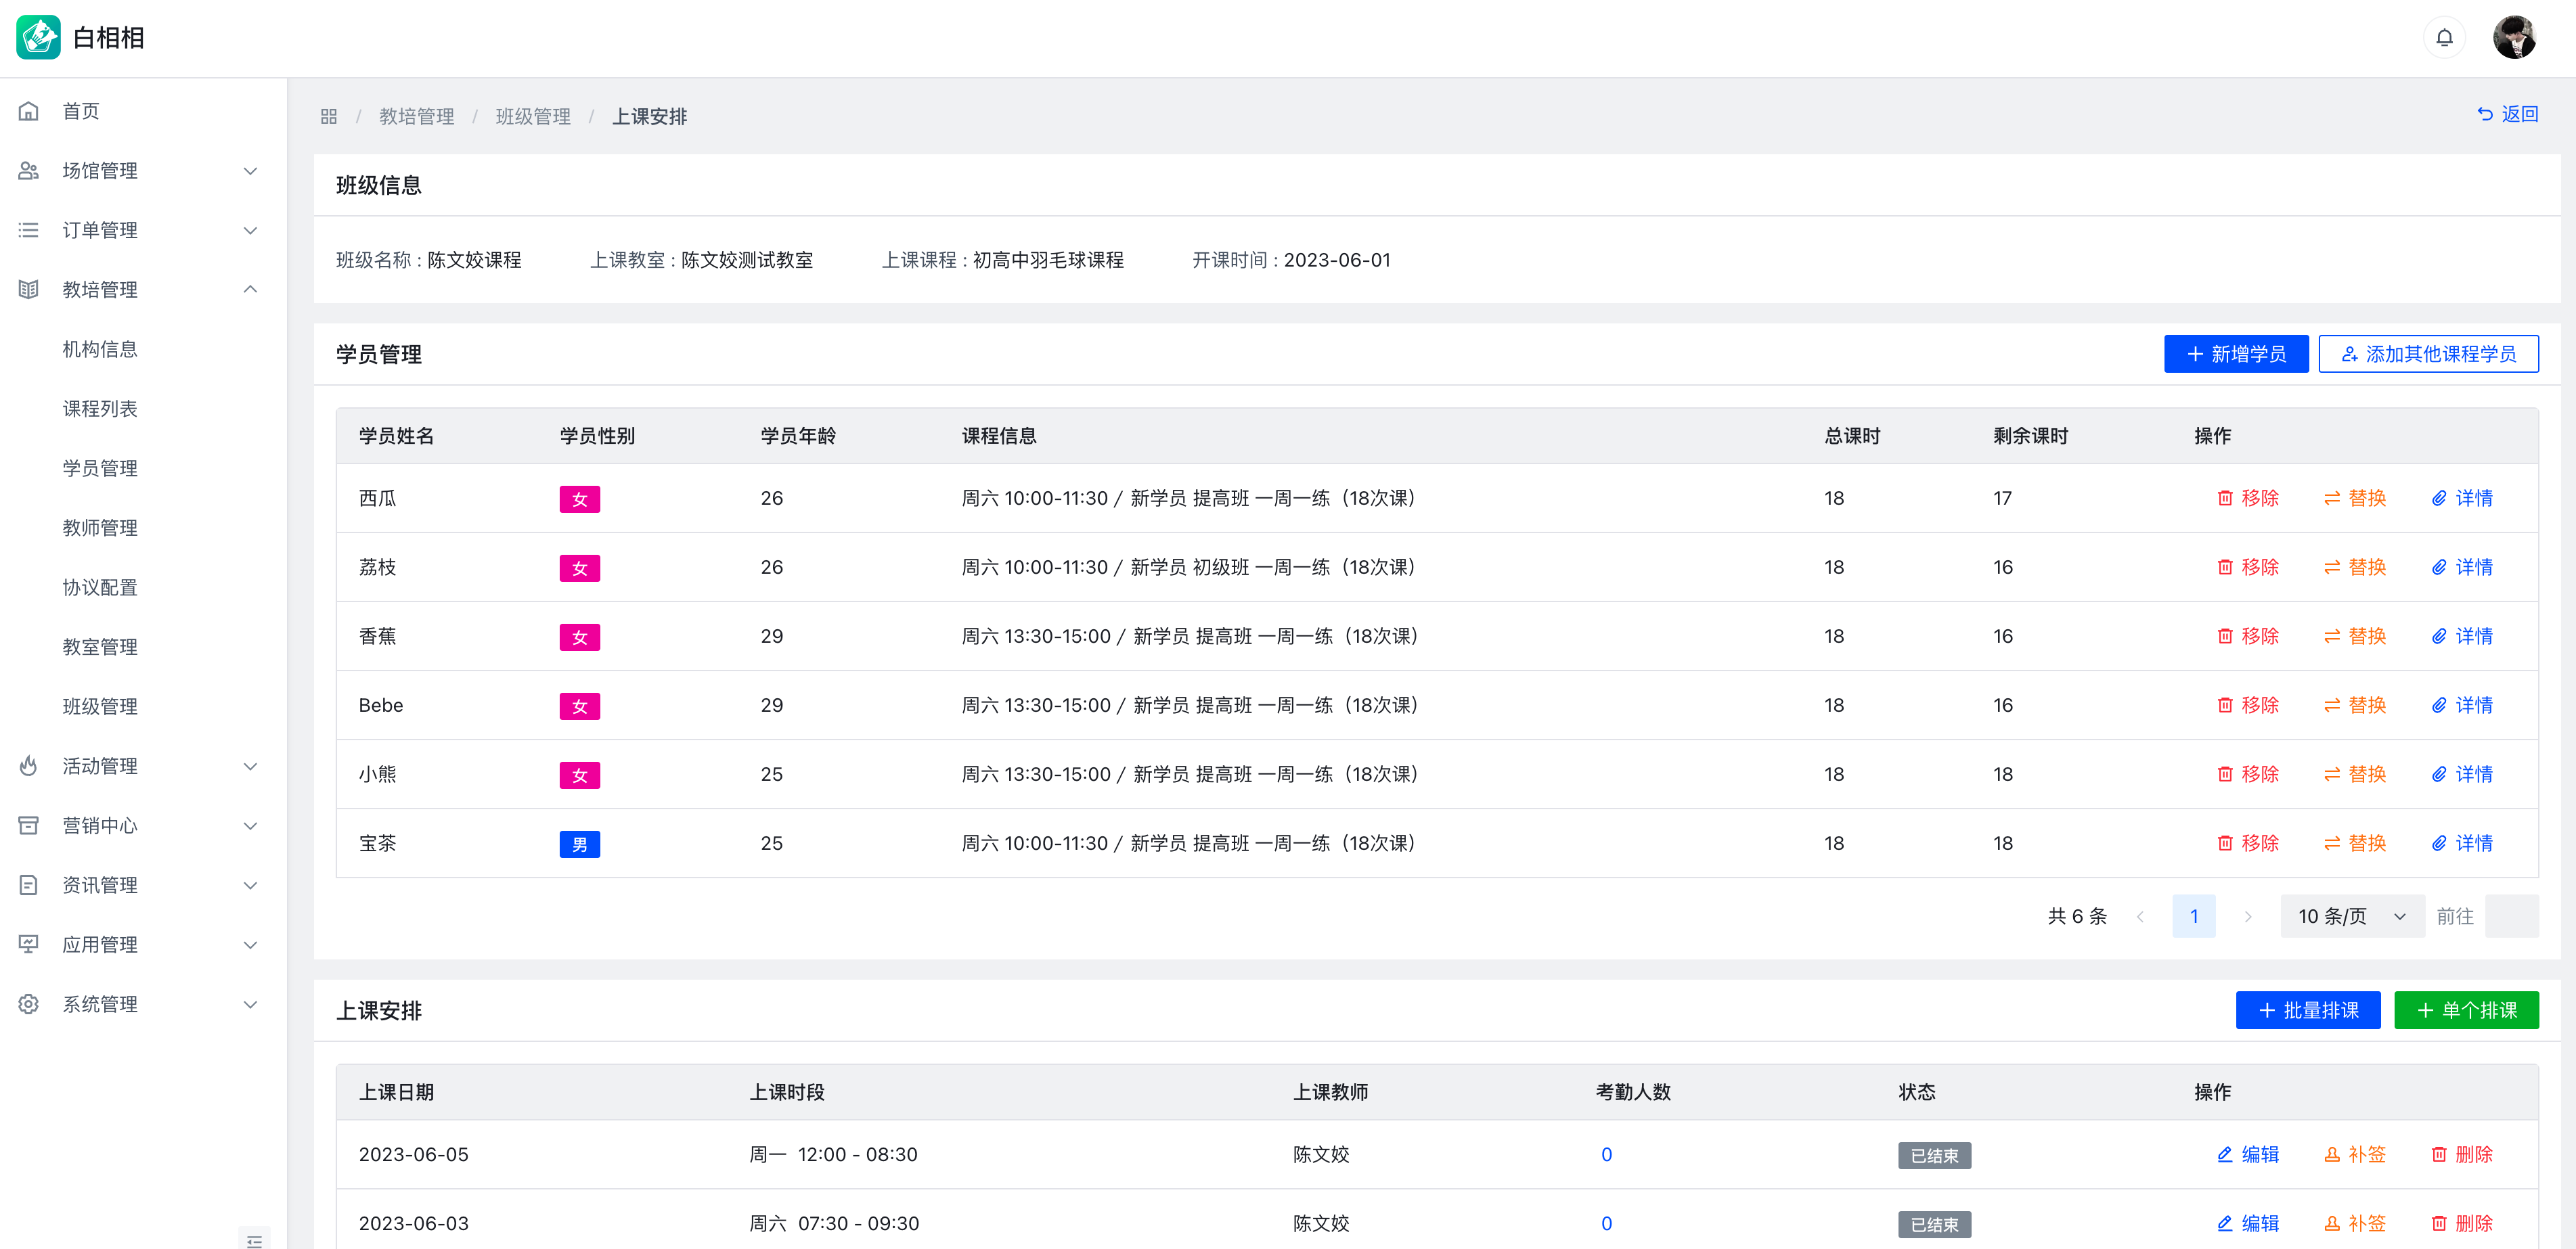Open the notification bell icon
The height and width of the screenshot is (1249, 2576).
2444,38
